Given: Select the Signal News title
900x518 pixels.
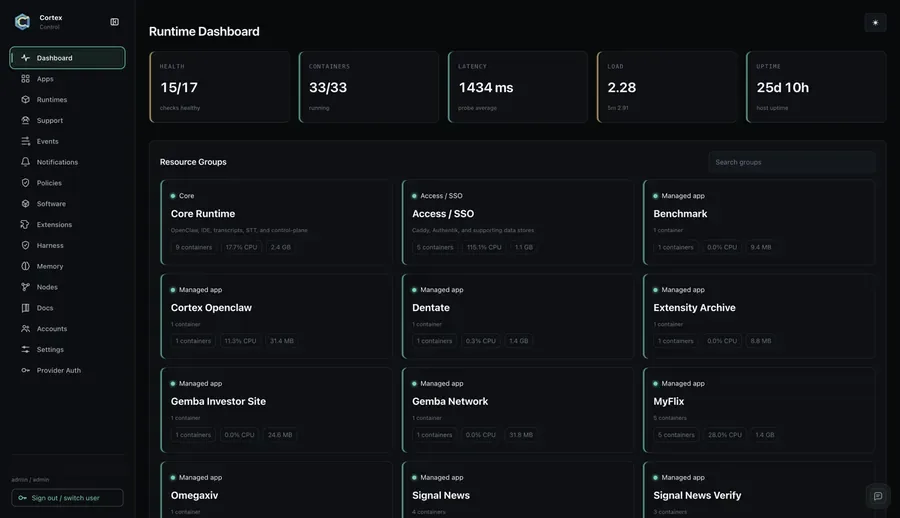Looking at the screenshot, I should point(441,496).
